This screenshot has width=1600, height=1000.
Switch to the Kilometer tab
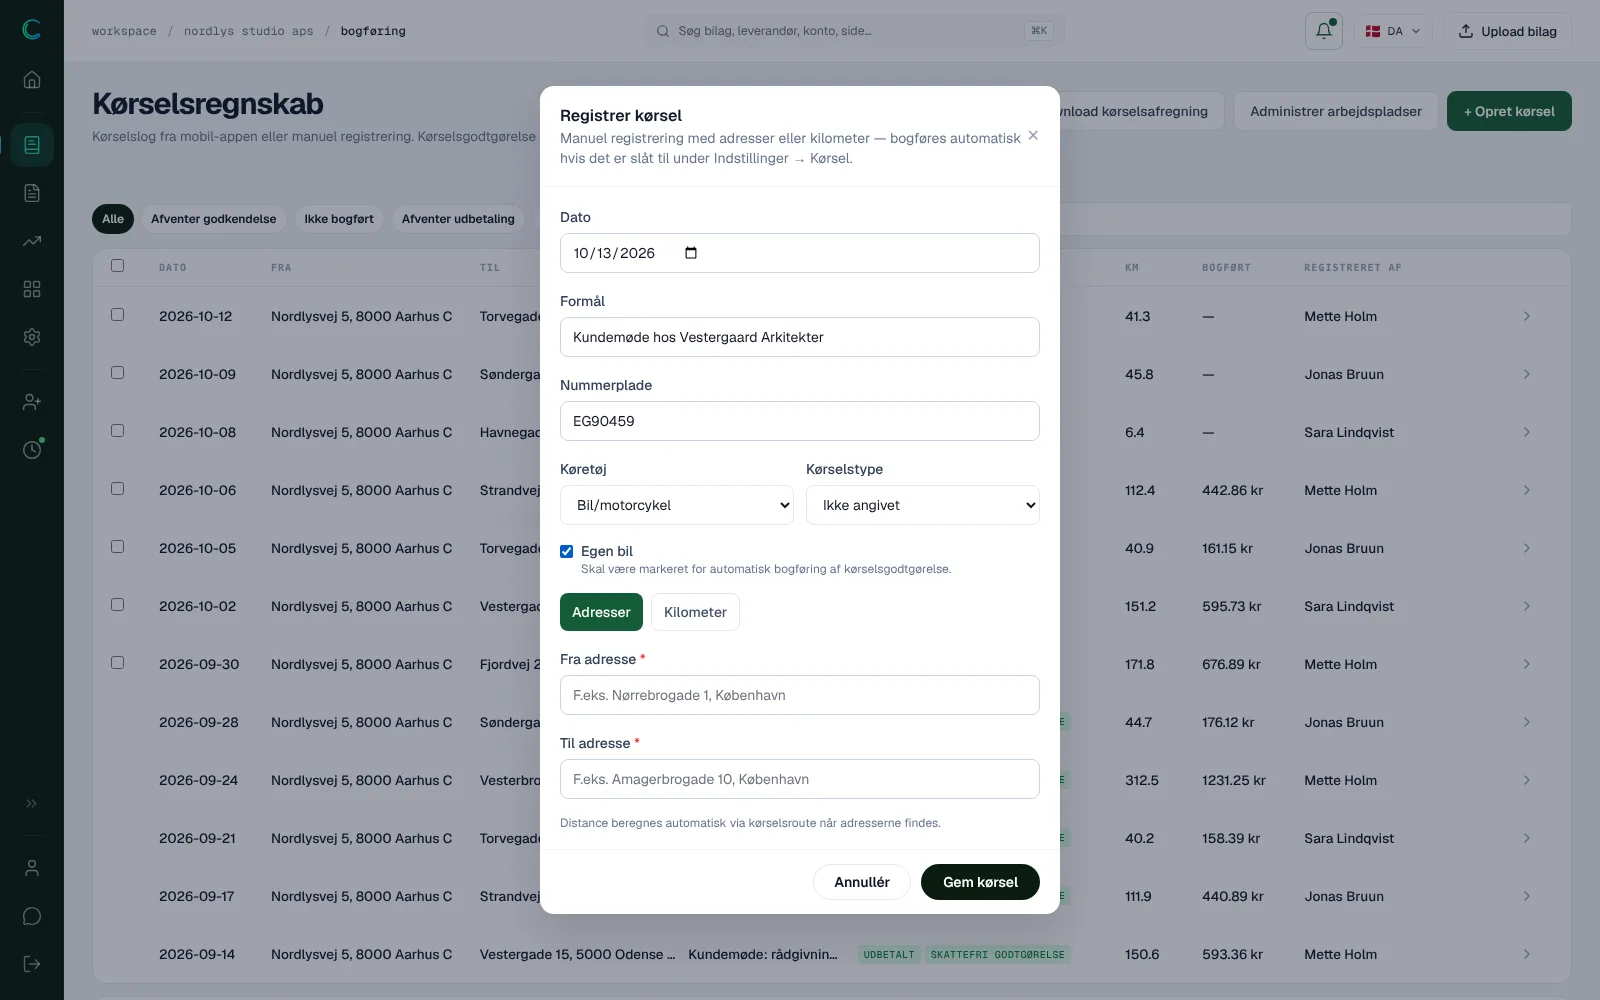695,612
